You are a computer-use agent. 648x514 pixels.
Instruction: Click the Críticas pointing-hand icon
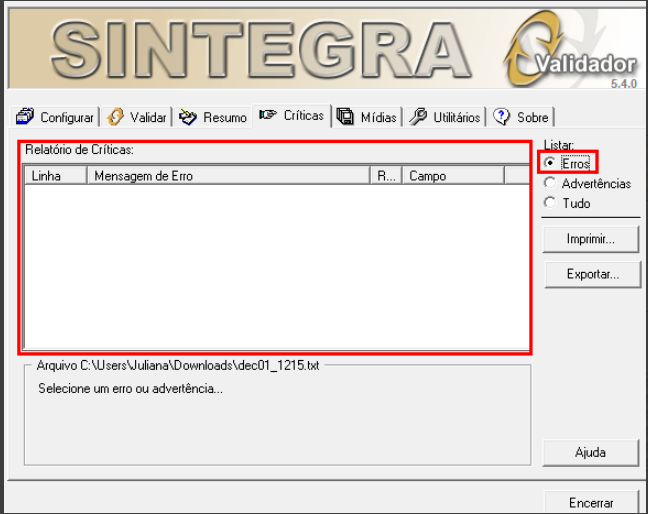(268, 114)
